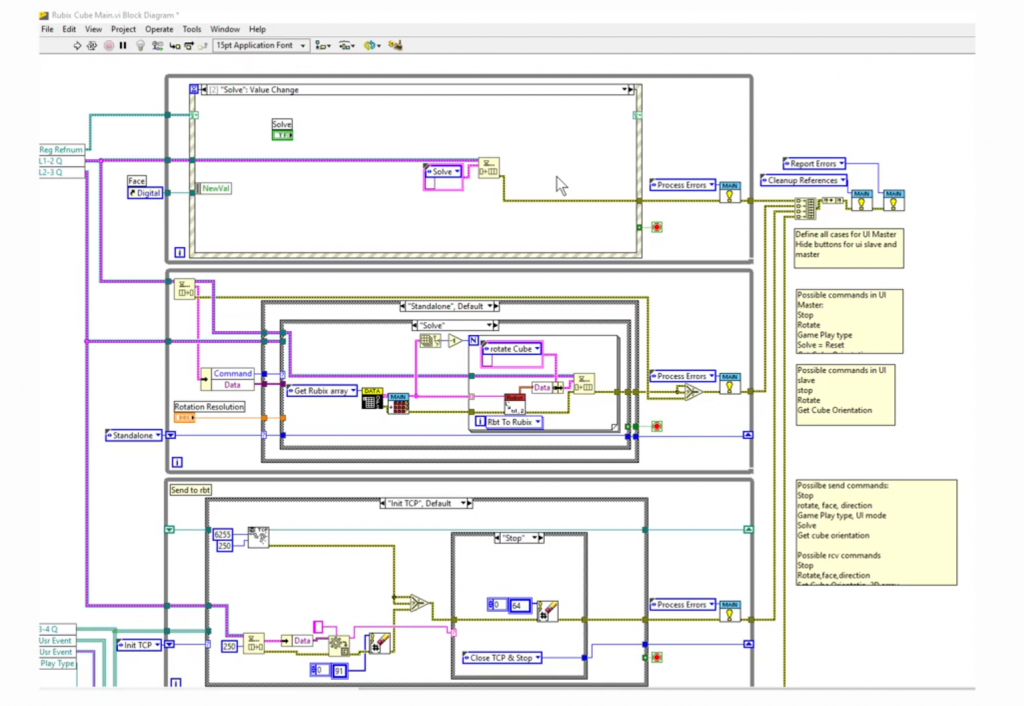Viewport: 1024px width, 706px height.
Task: Select the yellow-black DATA subVI icon
Action: click(x=372, y=398)
